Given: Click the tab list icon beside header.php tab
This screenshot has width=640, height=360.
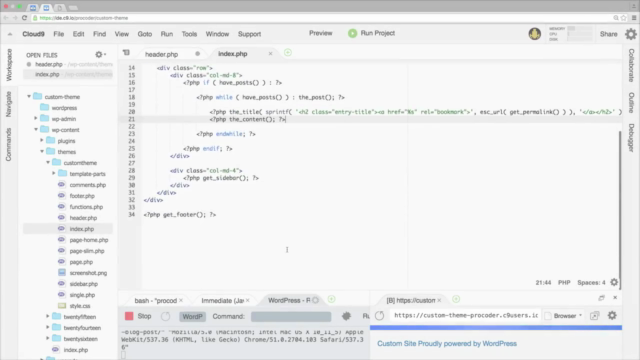Looking at the screenshot, I should tap(126, 53).
